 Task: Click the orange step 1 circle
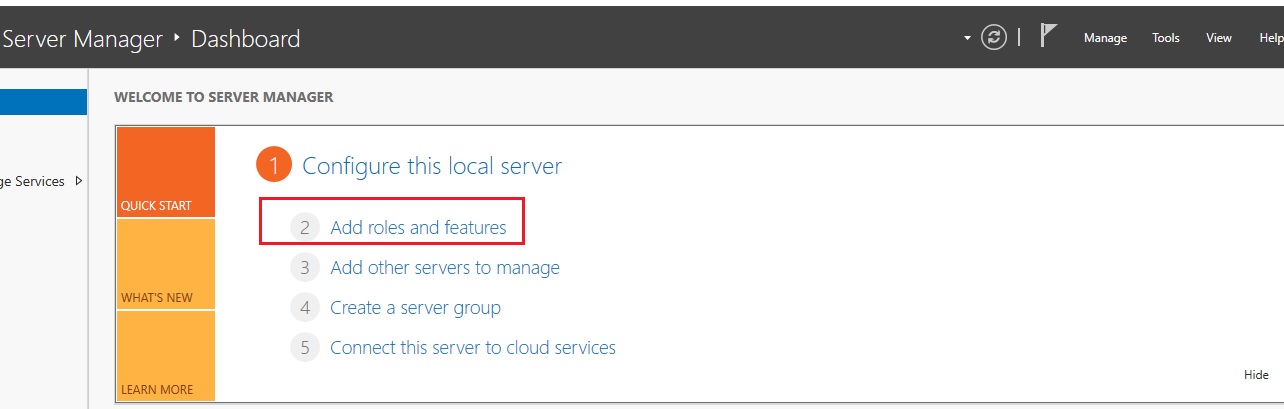(273, 166)
